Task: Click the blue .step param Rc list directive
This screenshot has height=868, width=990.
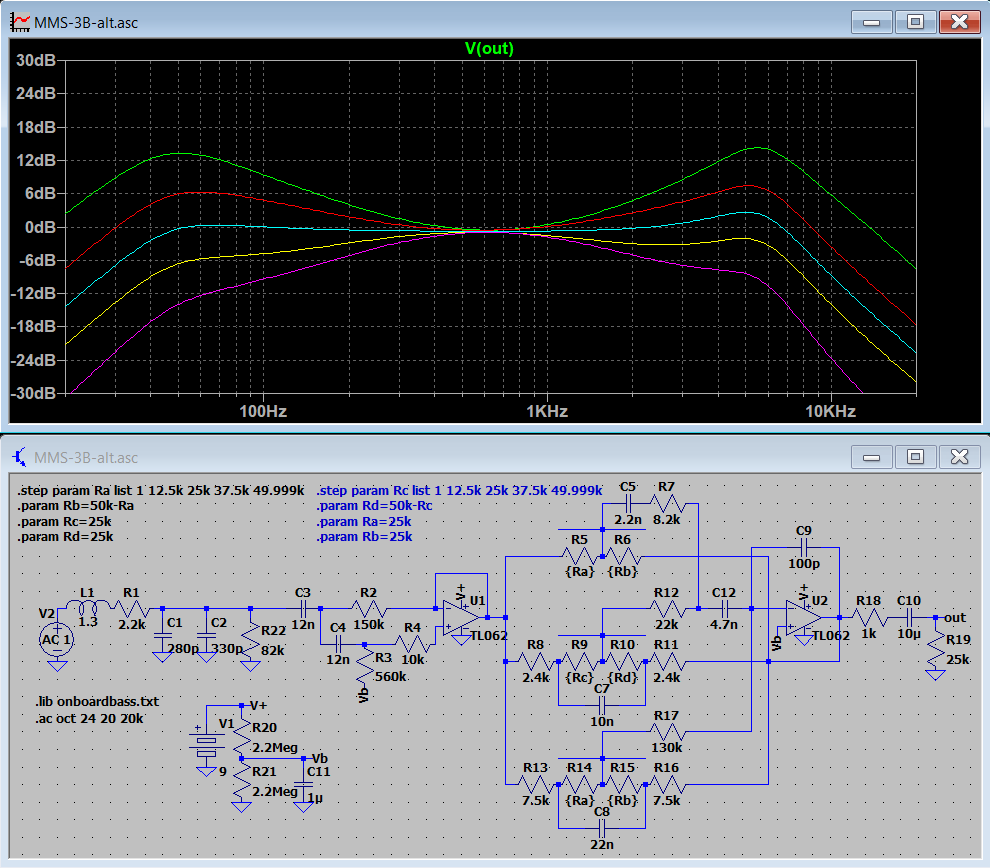Action: tap(459, 490)
